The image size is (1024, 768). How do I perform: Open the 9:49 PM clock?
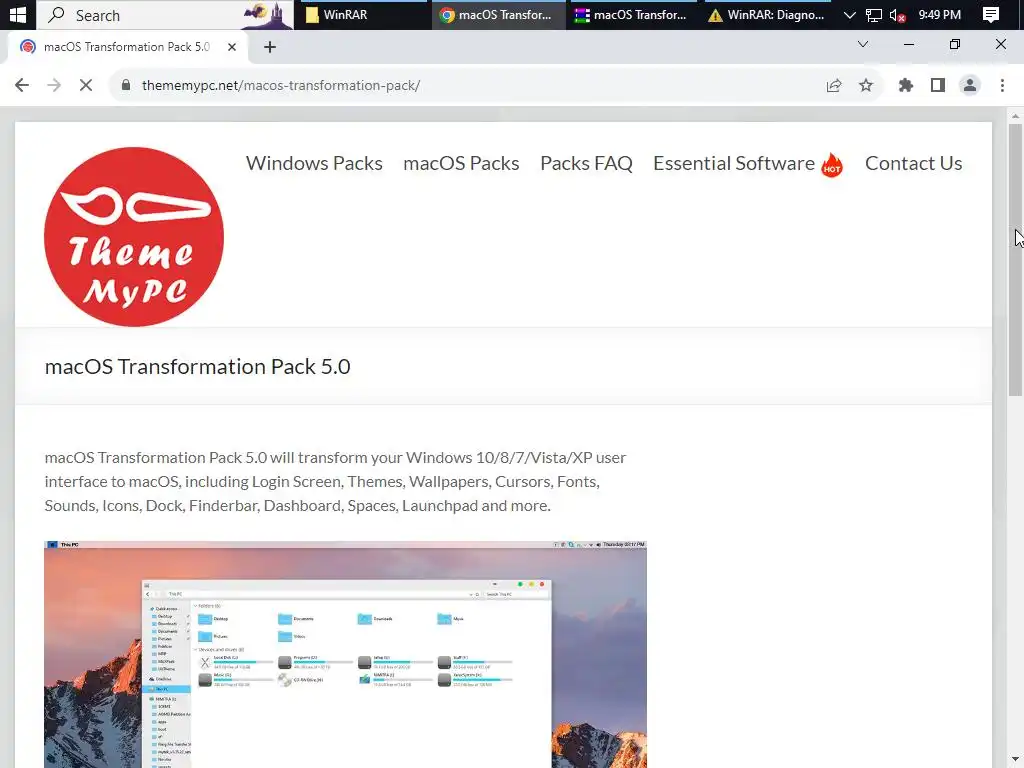[x=940, y=15]
